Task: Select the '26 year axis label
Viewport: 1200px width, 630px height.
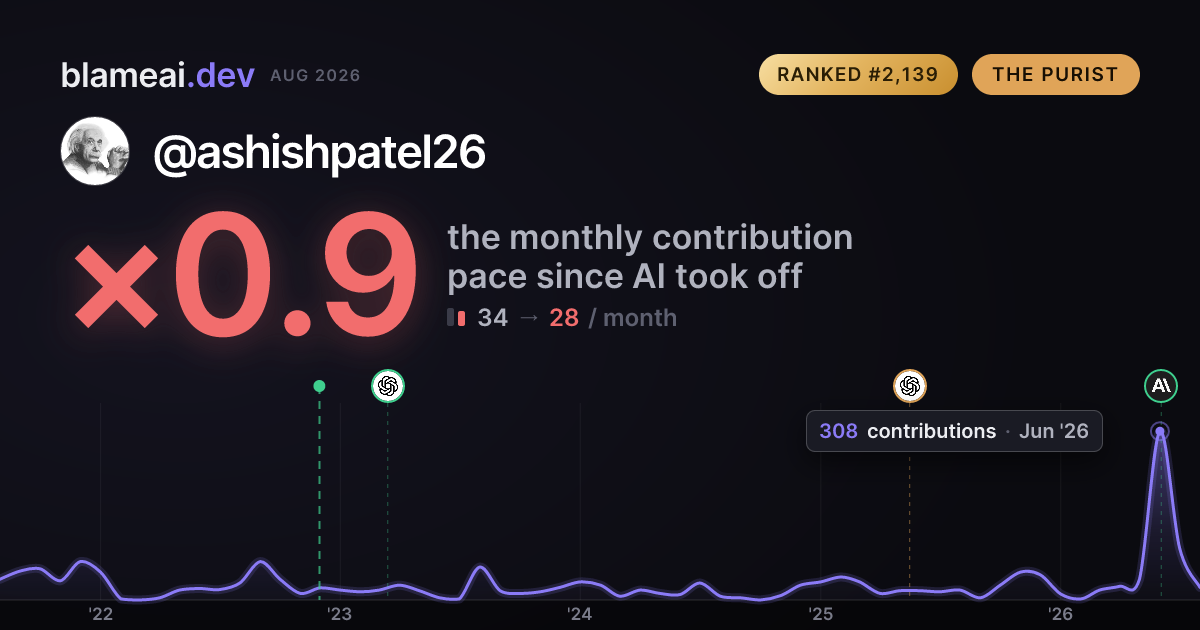Action: tap(1060, 614)
